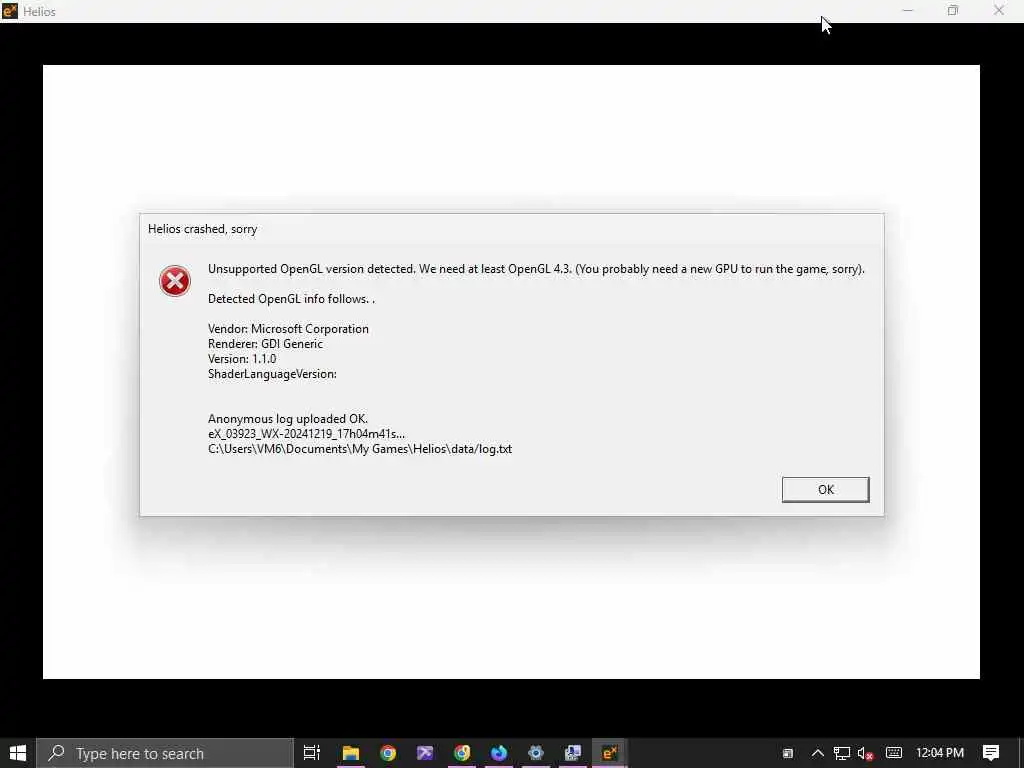
Task: Click the network status tray icon
Action: 842,753
